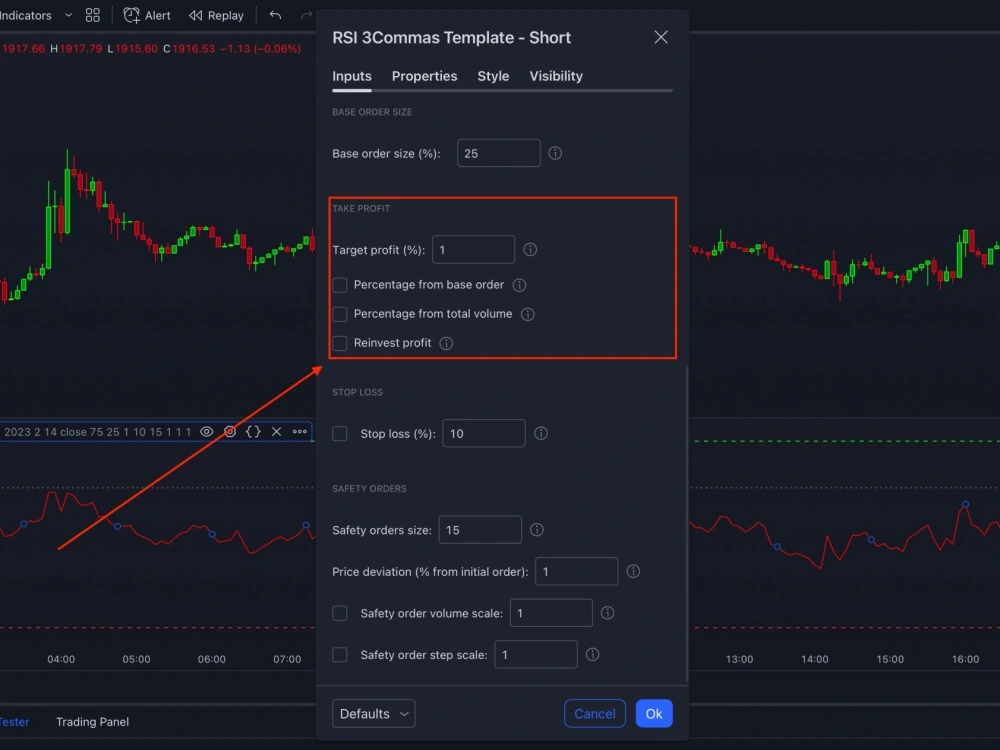Show info for Stop loss

(x=541, y=434)
